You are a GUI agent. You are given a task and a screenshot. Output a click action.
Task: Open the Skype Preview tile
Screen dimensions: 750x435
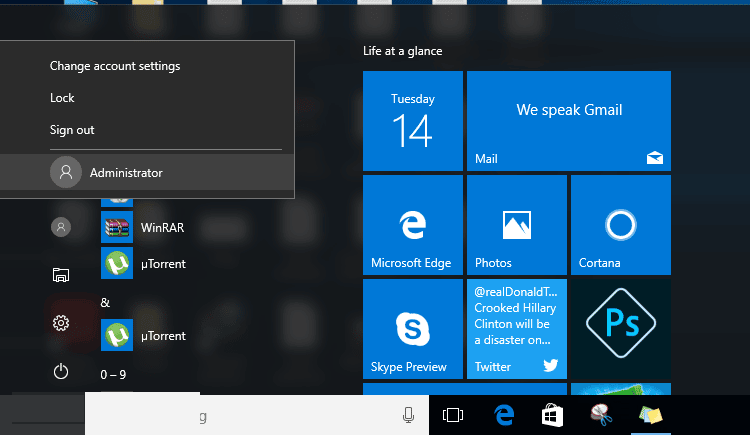[412, 329]
